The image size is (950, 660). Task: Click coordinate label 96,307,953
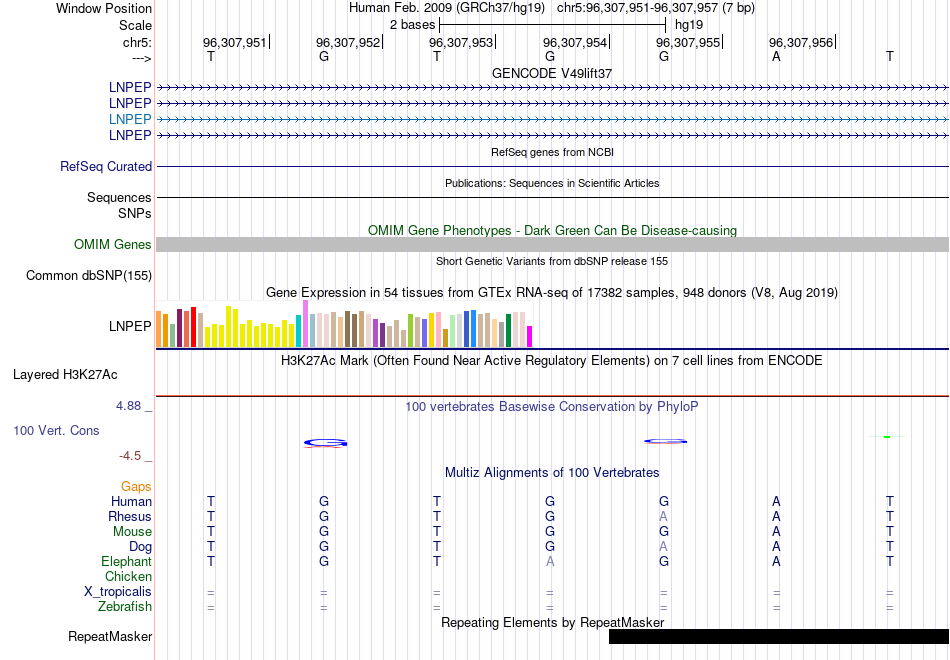[x=460, y=42]
